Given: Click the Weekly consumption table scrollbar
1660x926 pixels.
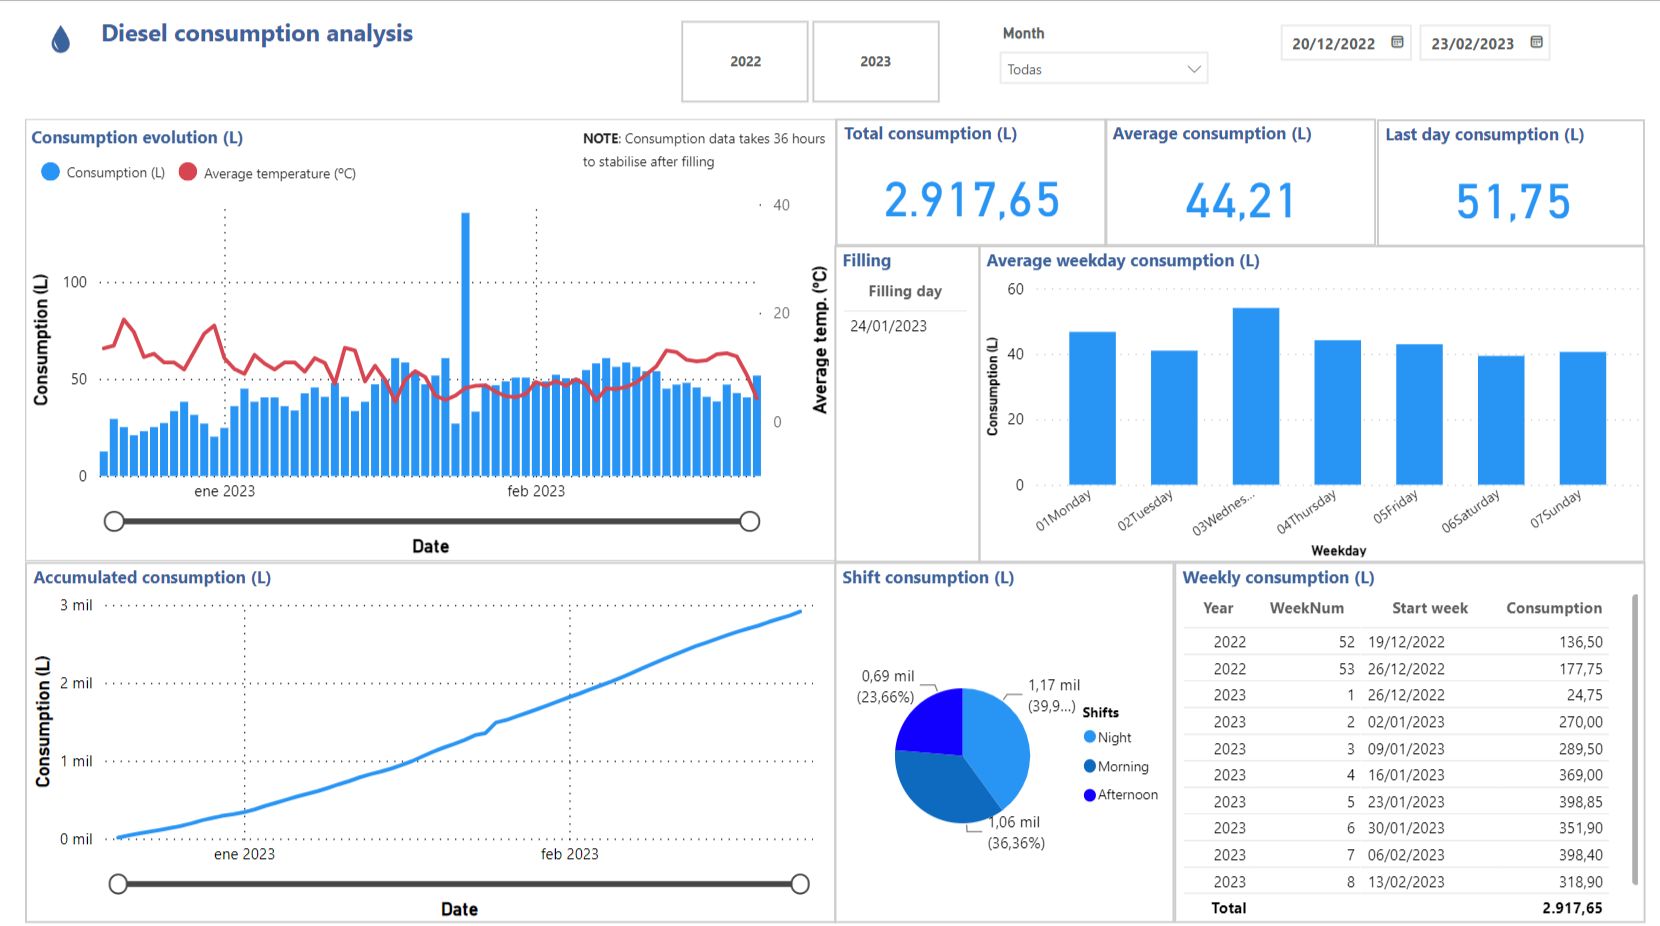Looking at the screenshot, I should (x=1635, y=740).
